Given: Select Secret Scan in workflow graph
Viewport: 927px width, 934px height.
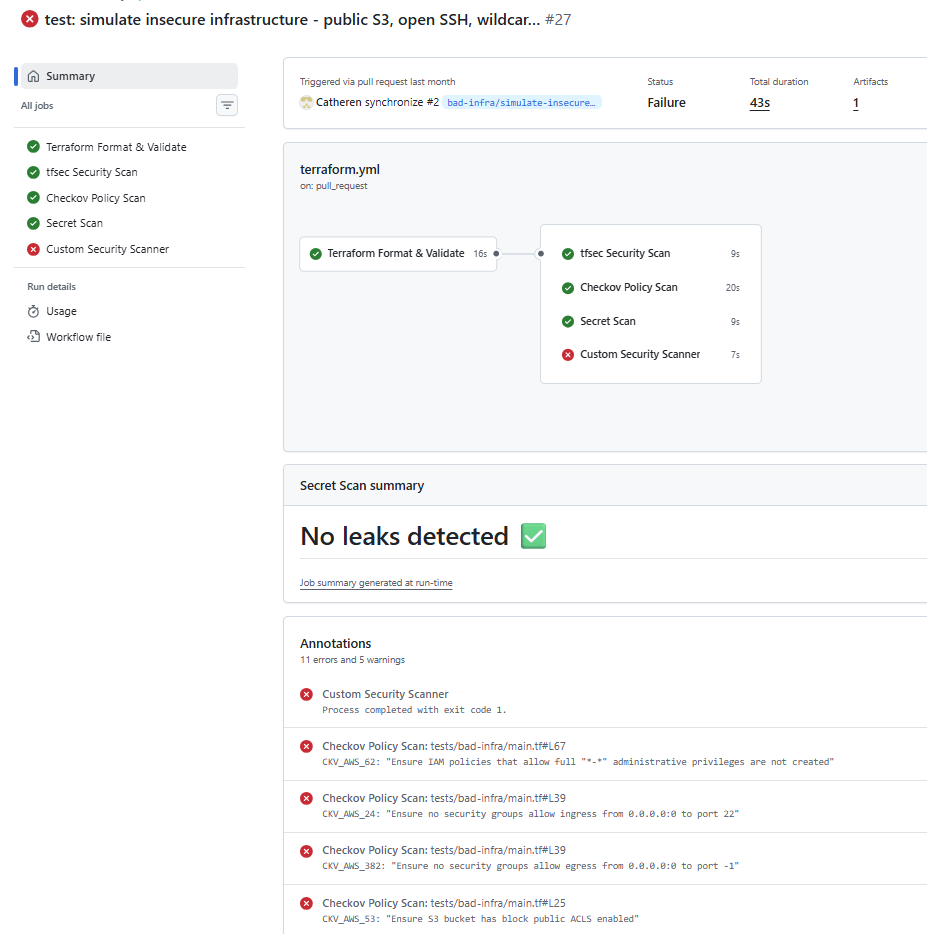Looking at the screenshot, I should pyautogui.click(x=651, y=322).
